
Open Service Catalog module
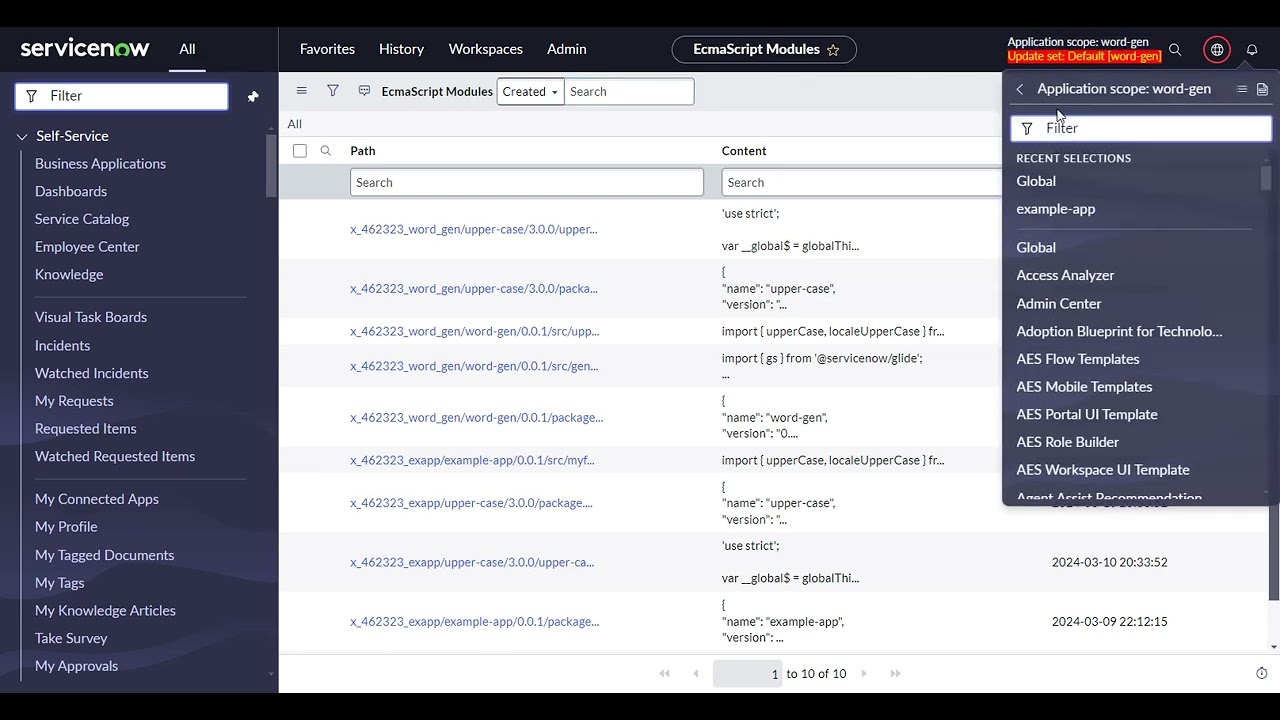tap(82, 219)
